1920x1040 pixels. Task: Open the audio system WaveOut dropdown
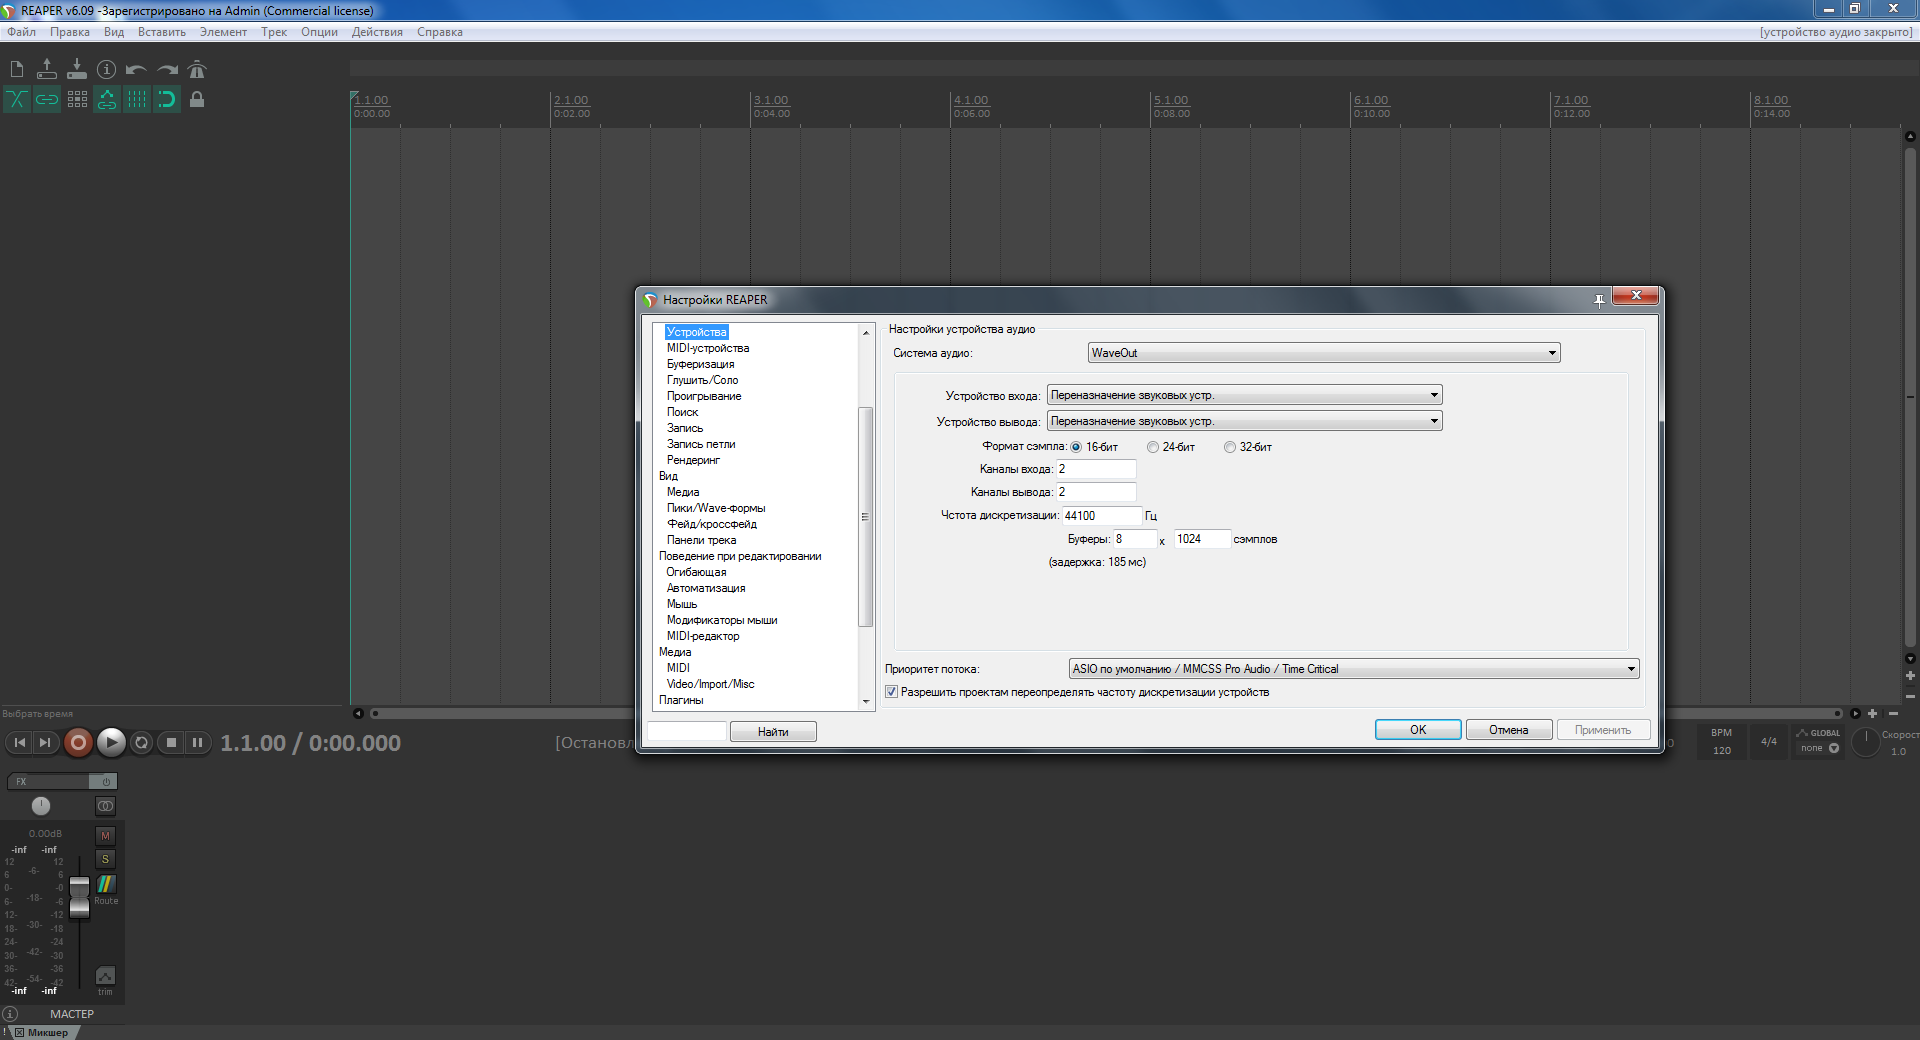(x=1324, y=353)
